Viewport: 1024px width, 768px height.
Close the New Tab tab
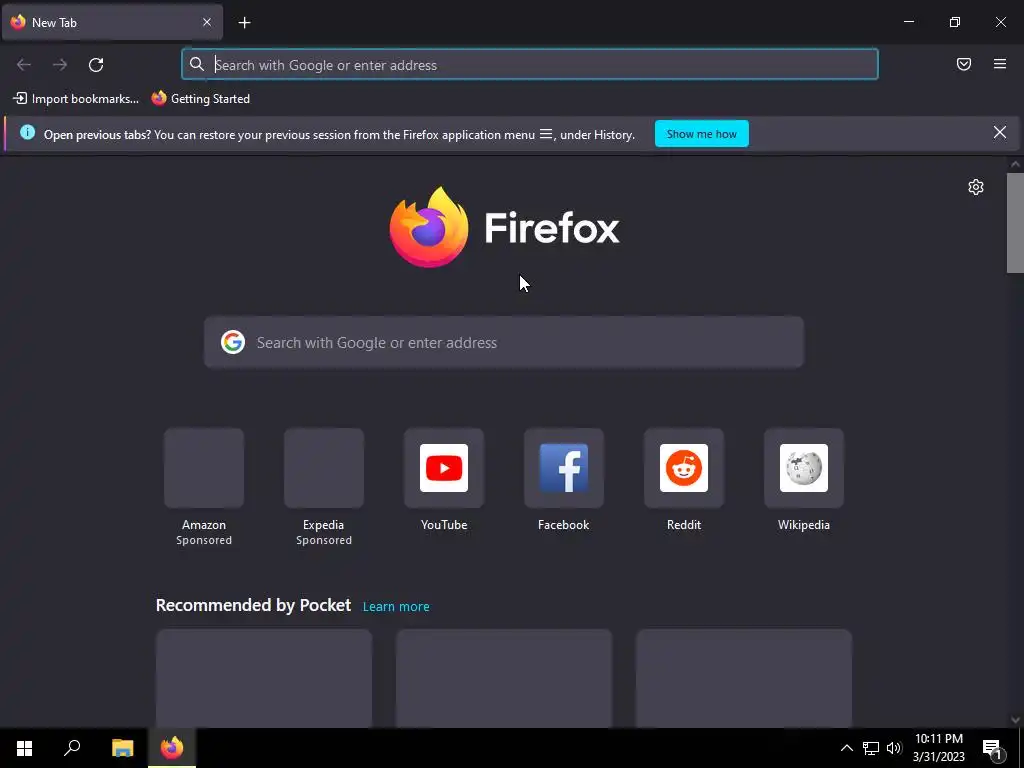pos(207,22)
